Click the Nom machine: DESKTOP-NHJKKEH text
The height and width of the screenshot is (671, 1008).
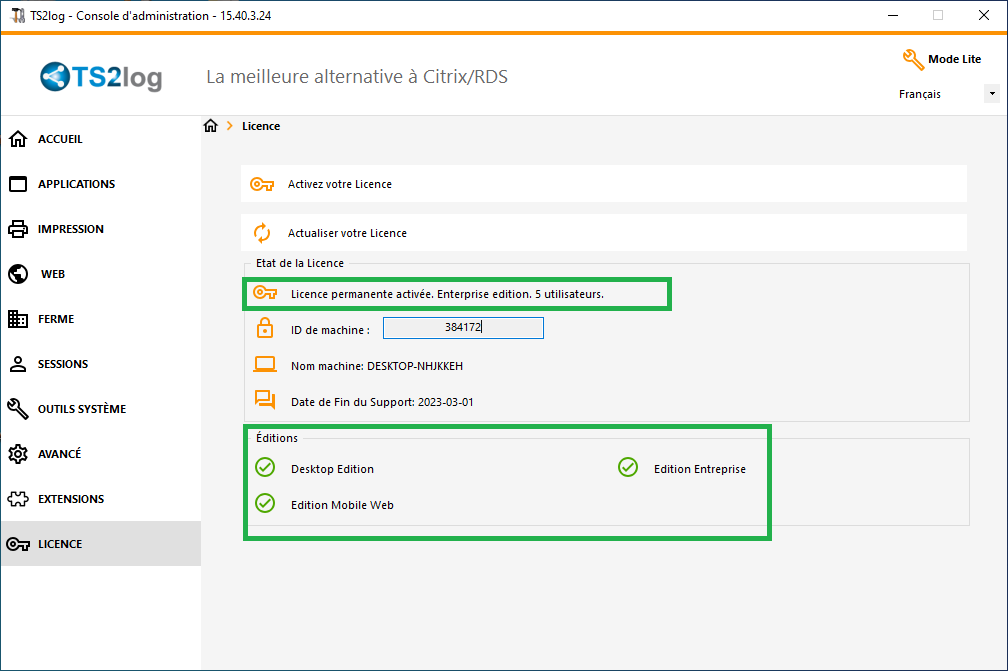click(377, 366)
